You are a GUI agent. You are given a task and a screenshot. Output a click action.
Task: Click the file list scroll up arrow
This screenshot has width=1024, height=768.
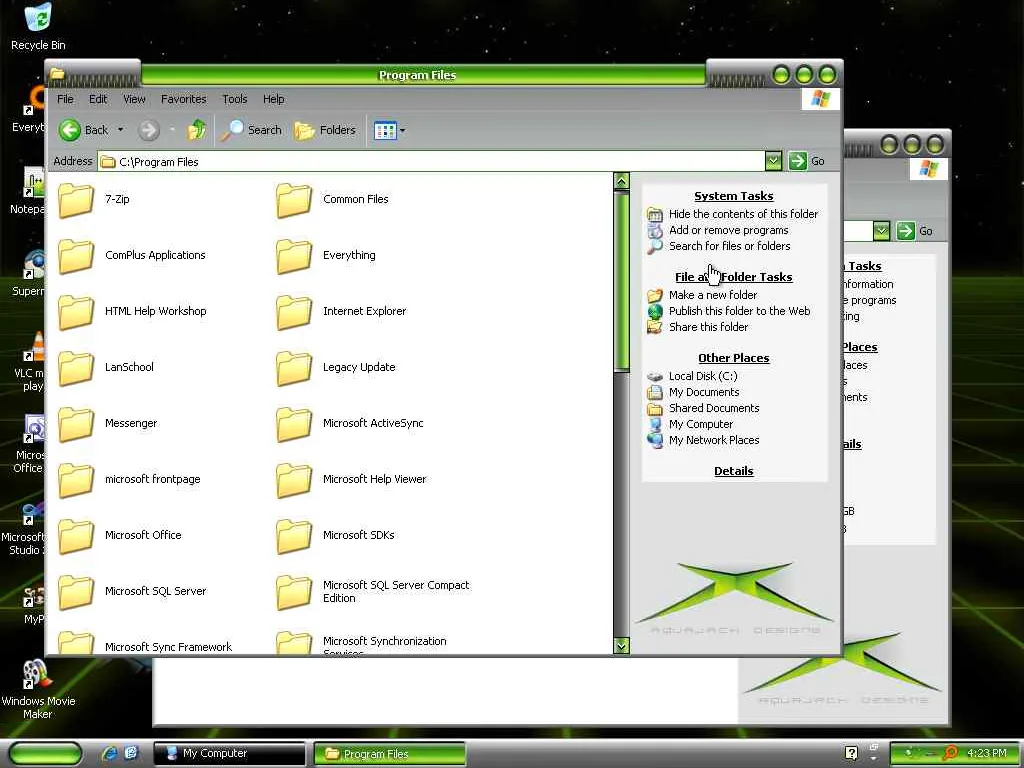point(622,181)
